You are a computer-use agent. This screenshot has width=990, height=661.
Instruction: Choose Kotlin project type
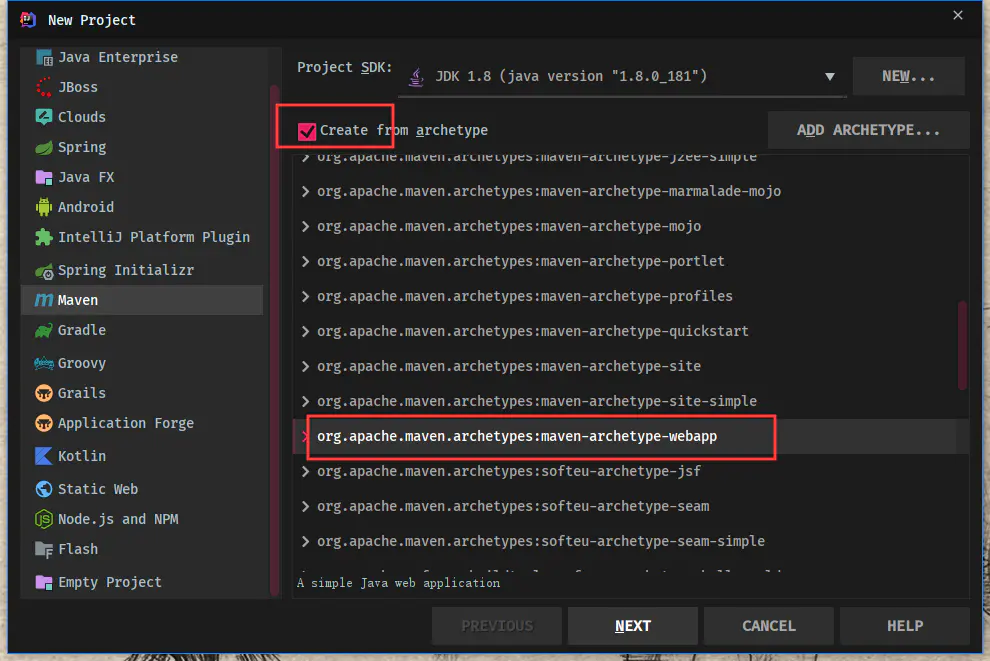tap(142, 456)
